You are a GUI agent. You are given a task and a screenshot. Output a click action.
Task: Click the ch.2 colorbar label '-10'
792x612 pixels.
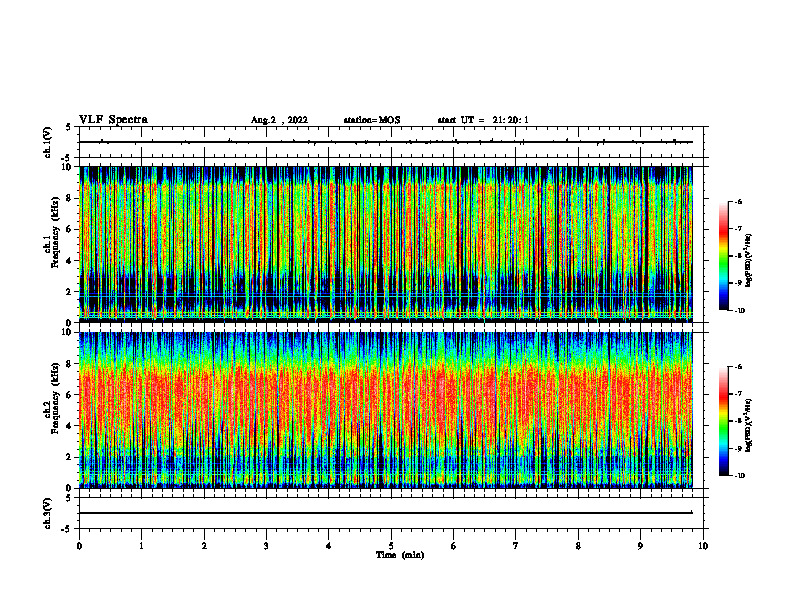(x=739, y=475)
